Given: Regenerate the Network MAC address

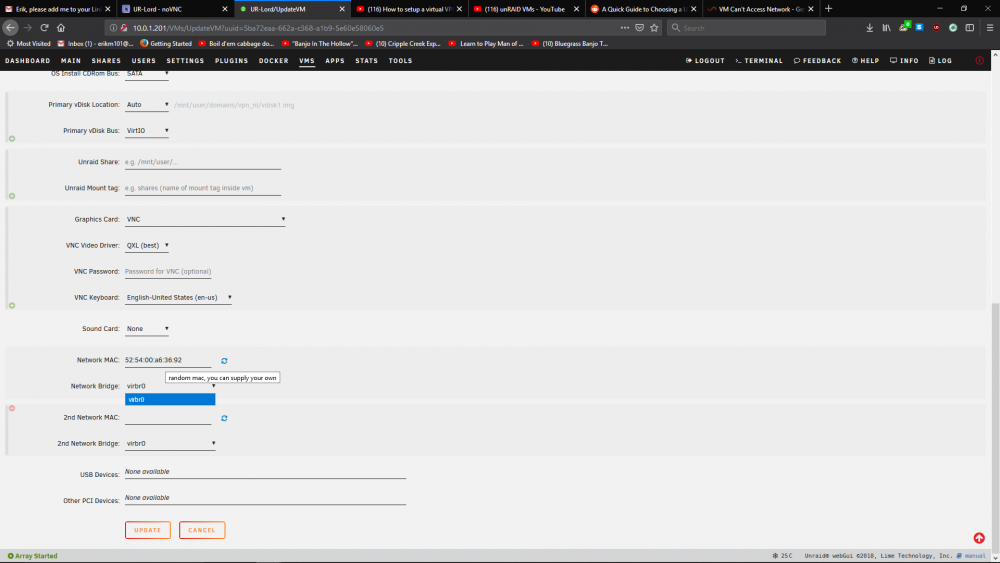Looking at the screenshot, I should (224, 361).
